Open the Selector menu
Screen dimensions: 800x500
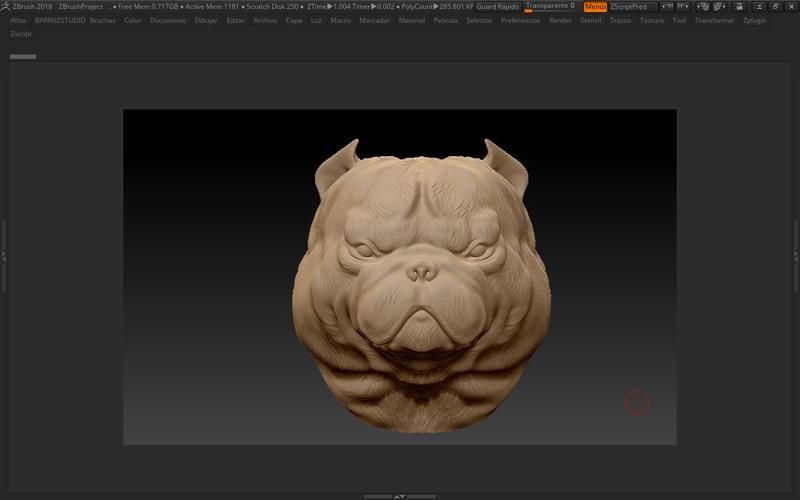(479, 20)
